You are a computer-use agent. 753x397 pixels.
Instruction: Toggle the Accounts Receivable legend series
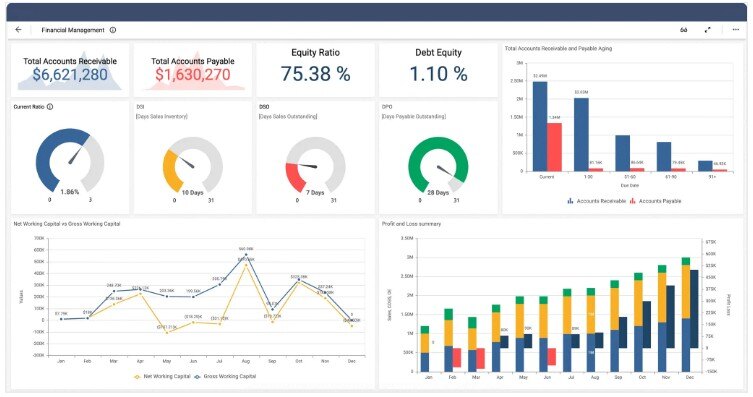[x=596, y=201]
